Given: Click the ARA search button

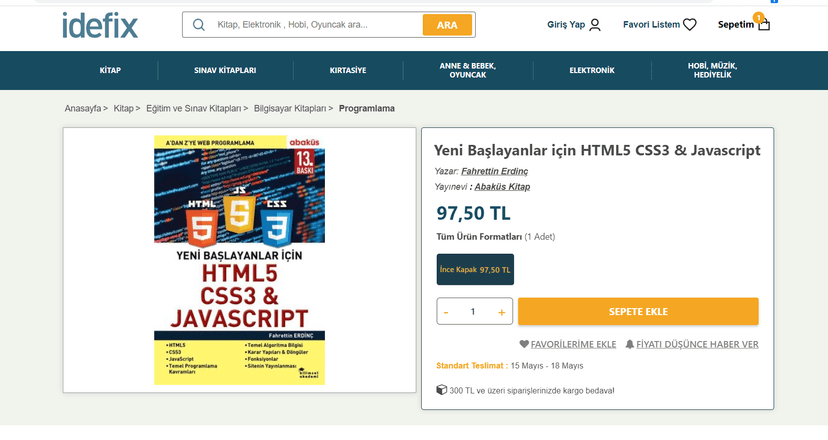Looking at the screenshot, I should pyautogui.click(x=447, y=25).
